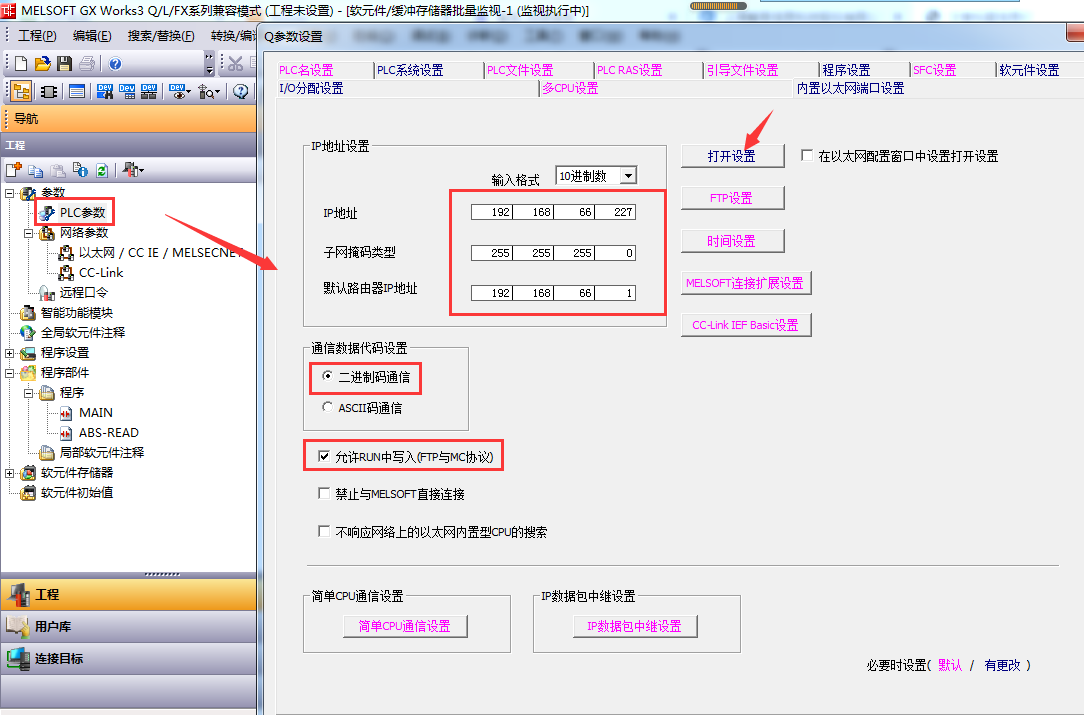
Task: Click the IP数据包中继设置 button
Action: click(635, 626)
